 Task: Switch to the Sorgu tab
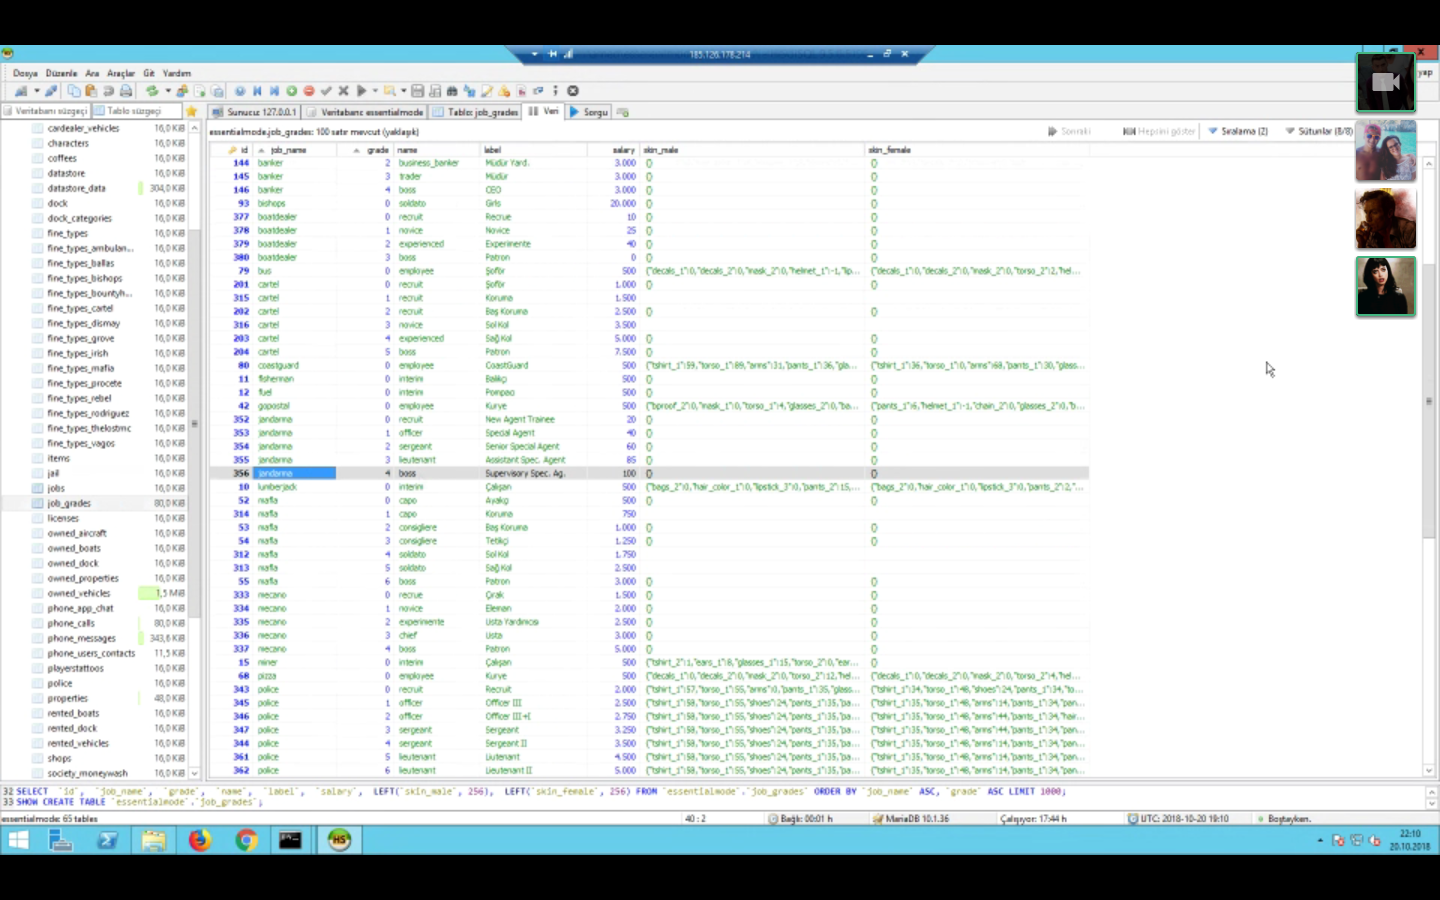coord(589,112)
